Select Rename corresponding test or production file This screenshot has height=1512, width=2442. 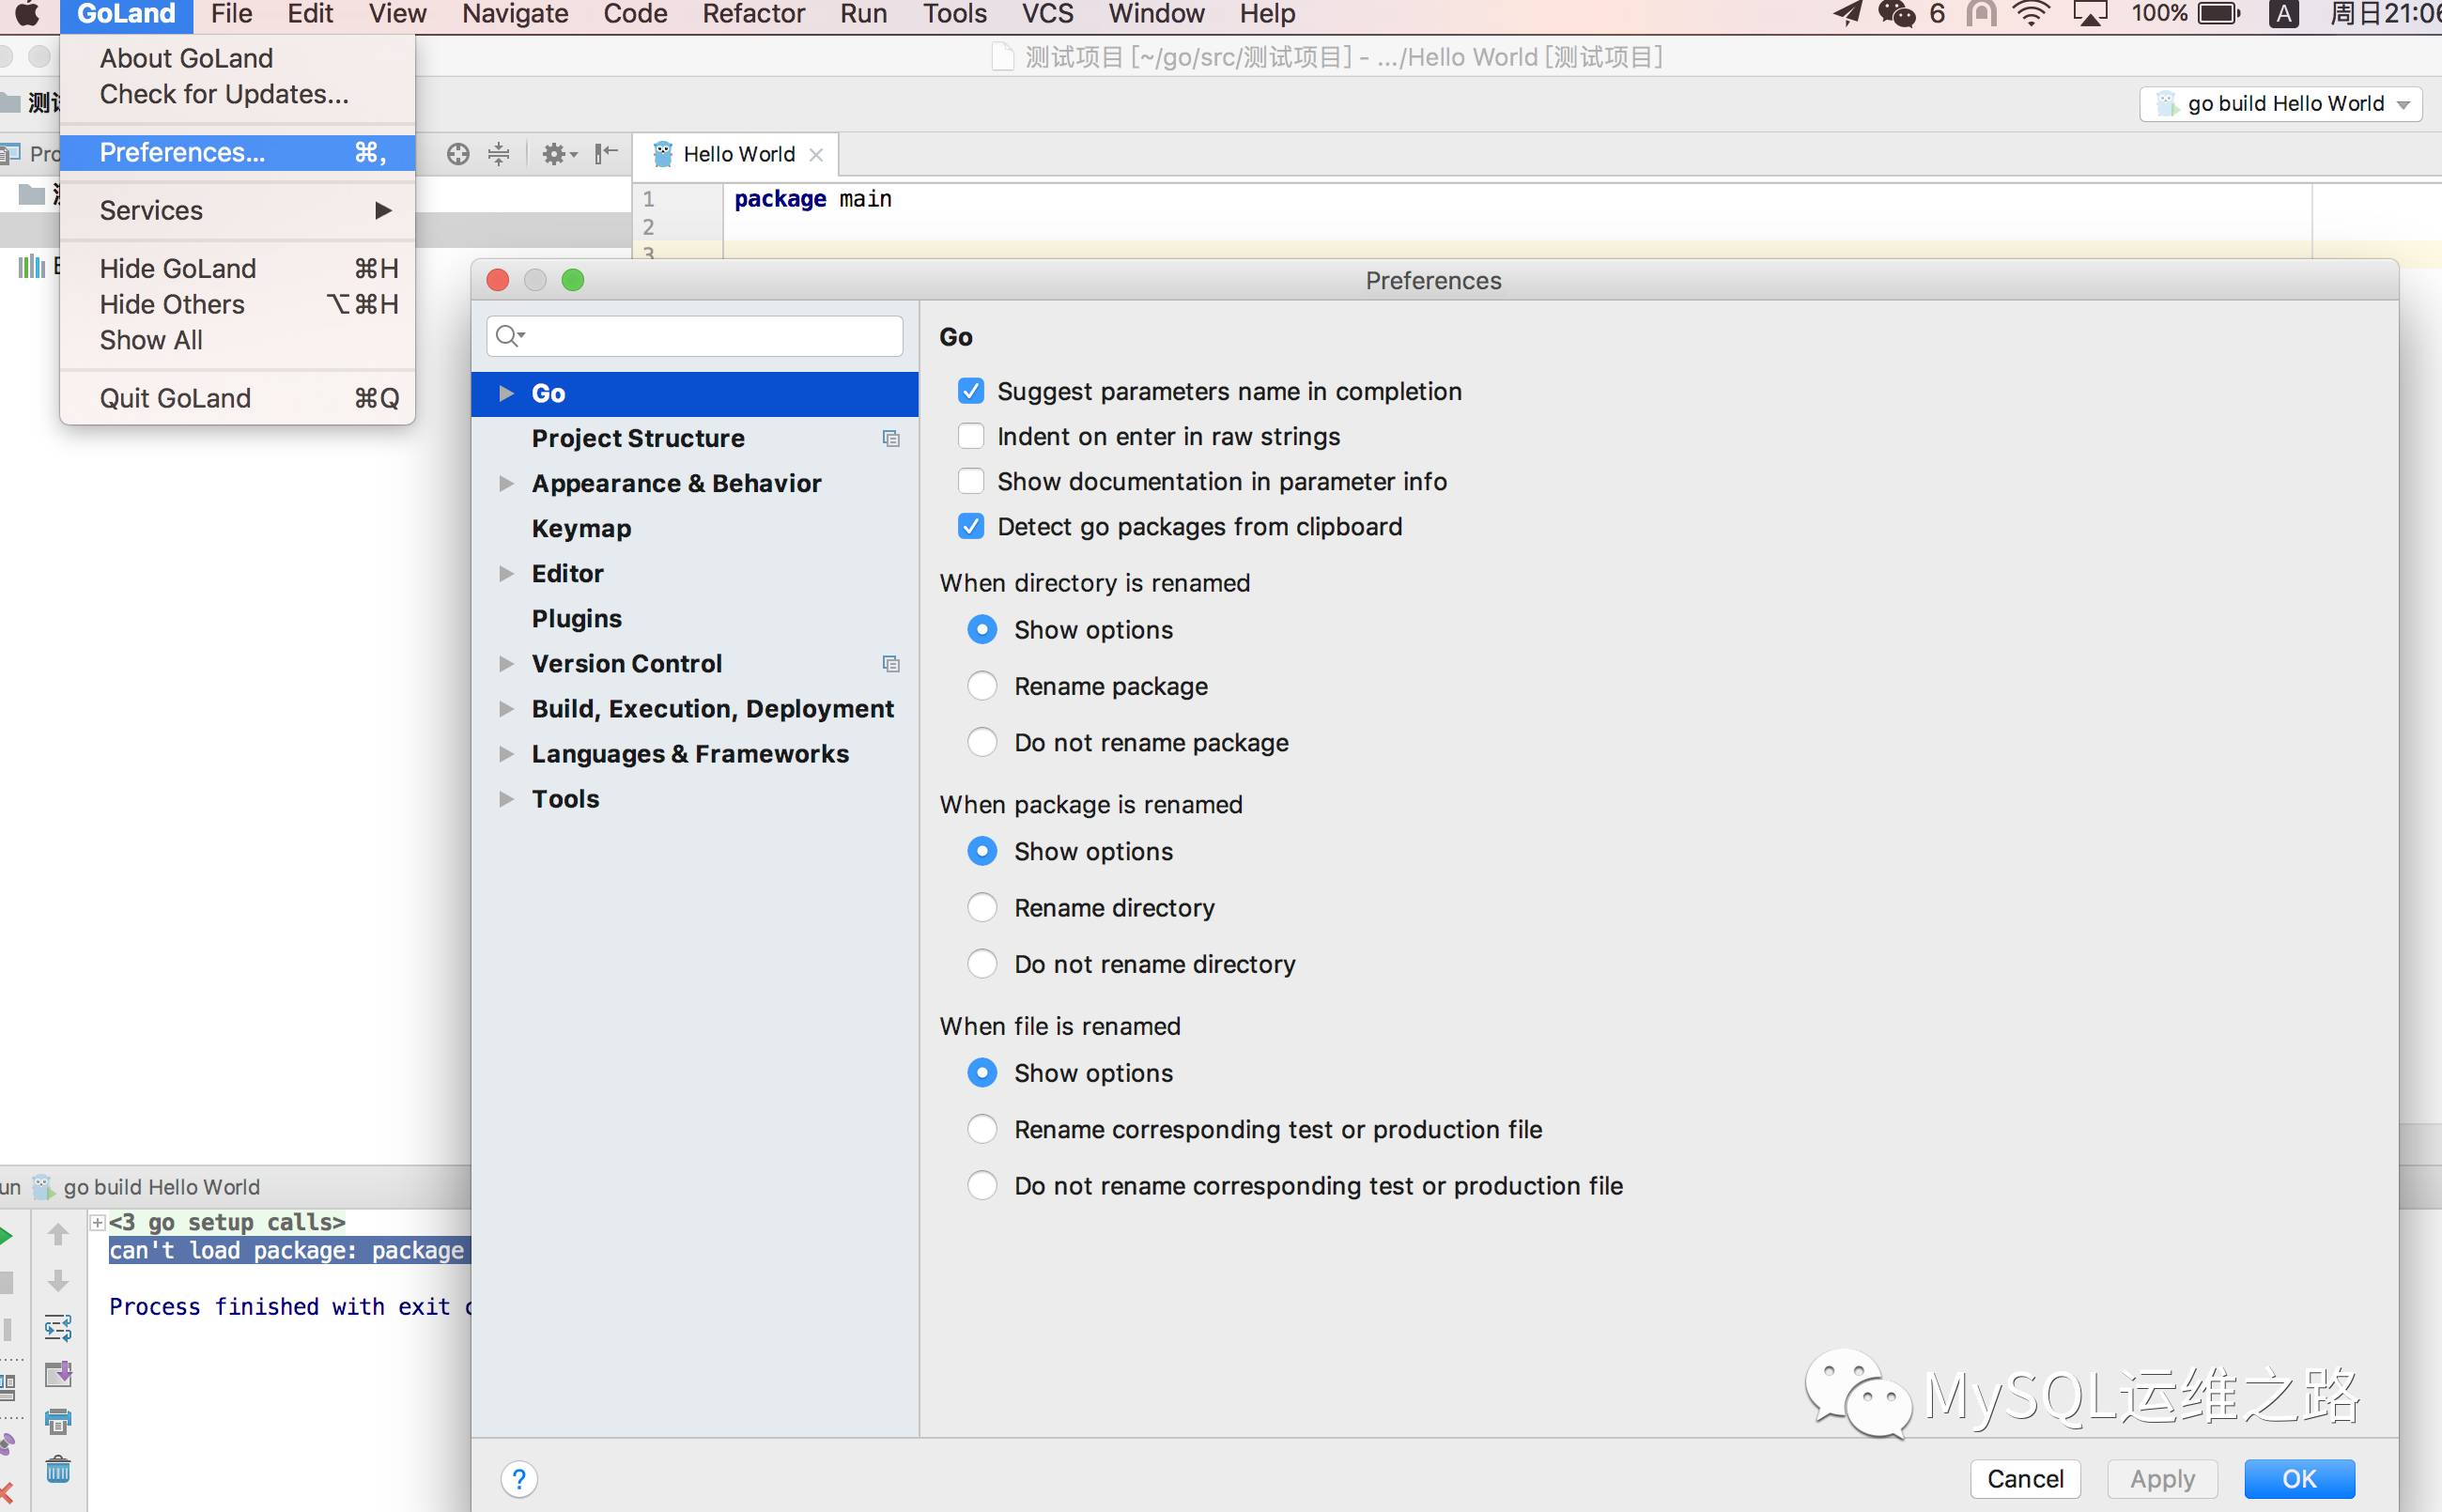(x=982, y=1129)
